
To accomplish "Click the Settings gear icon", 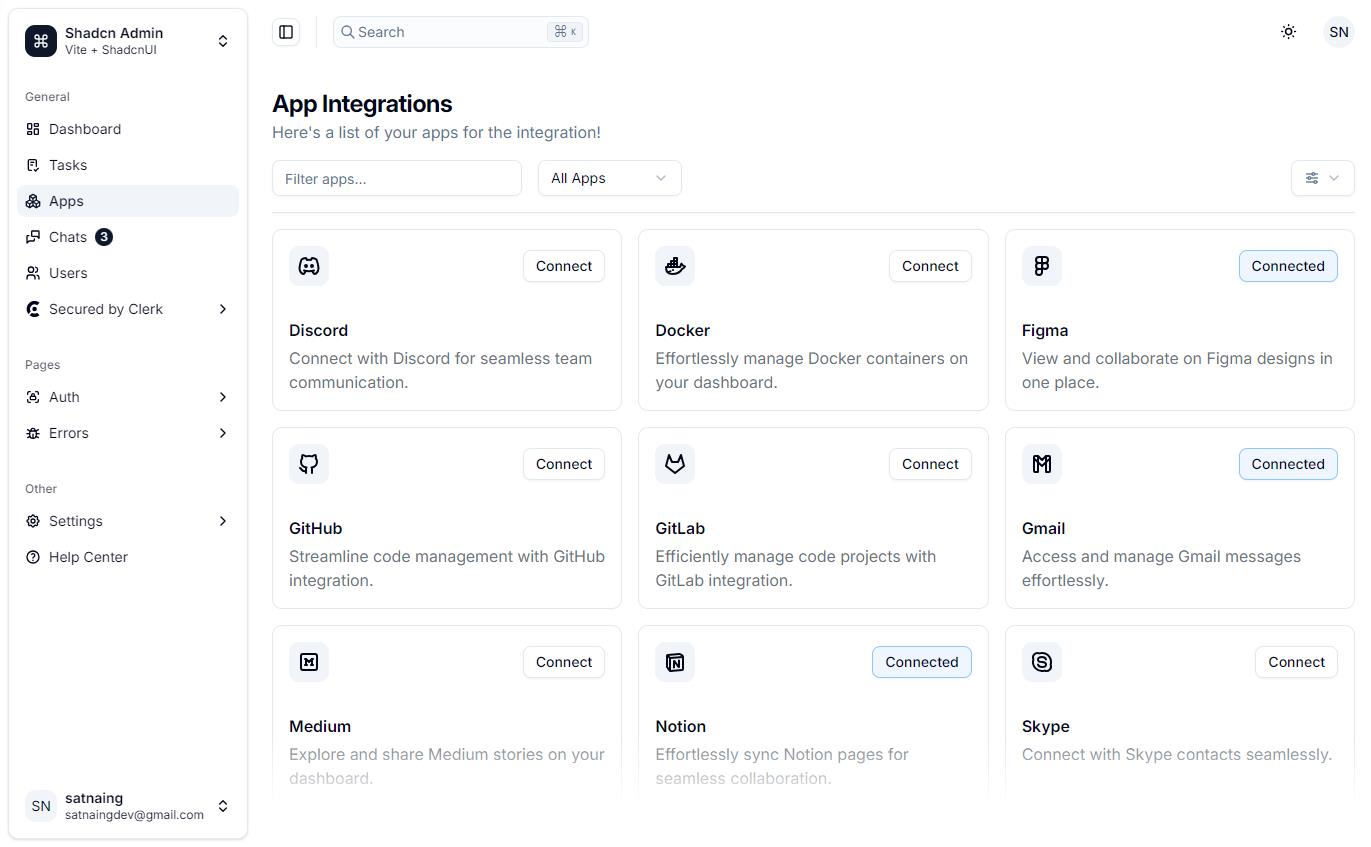I will click(33, 521).
